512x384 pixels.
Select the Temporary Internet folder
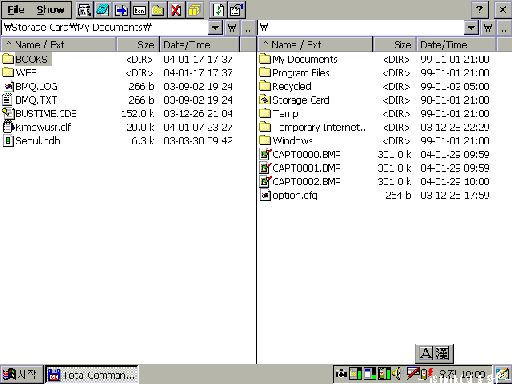pos(313,127)
